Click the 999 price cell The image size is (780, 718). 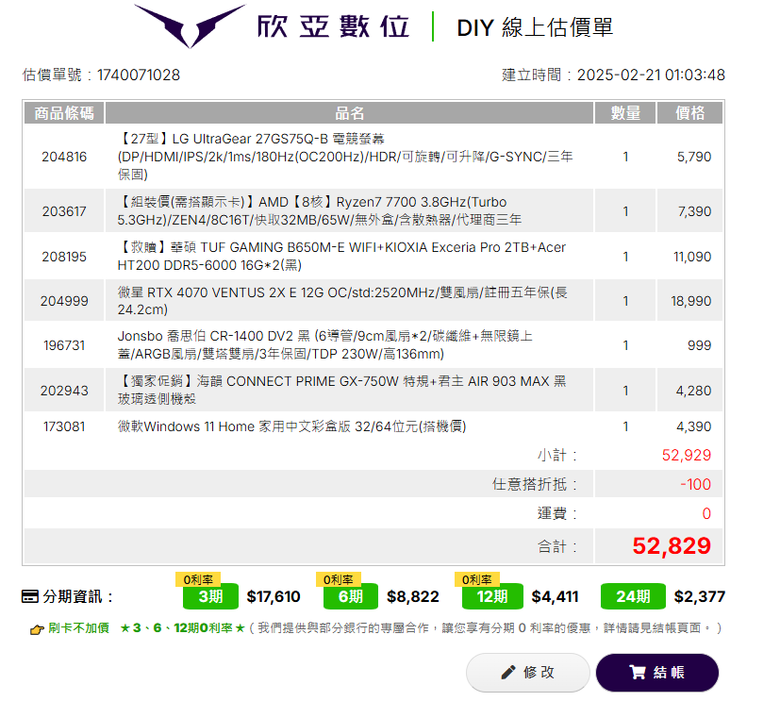coord(699,345)
